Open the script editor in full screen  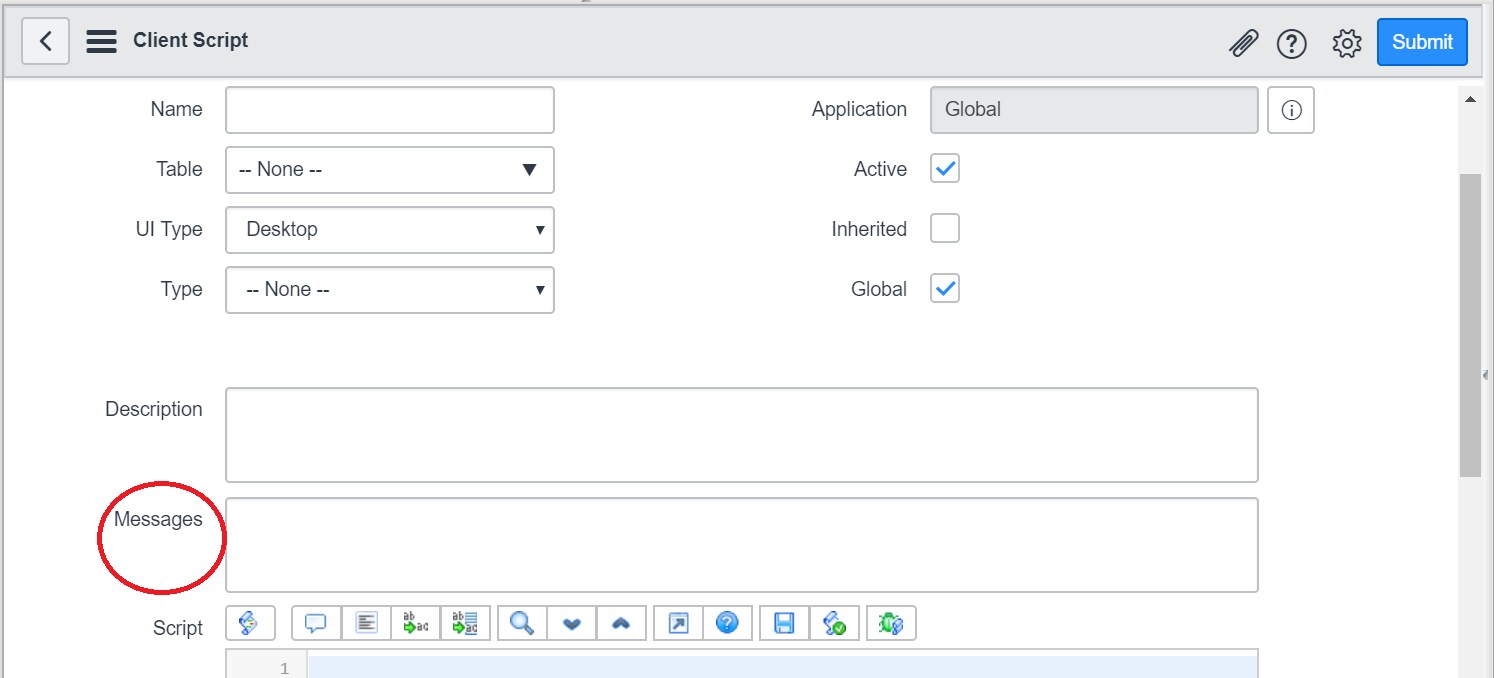[677, 622]
